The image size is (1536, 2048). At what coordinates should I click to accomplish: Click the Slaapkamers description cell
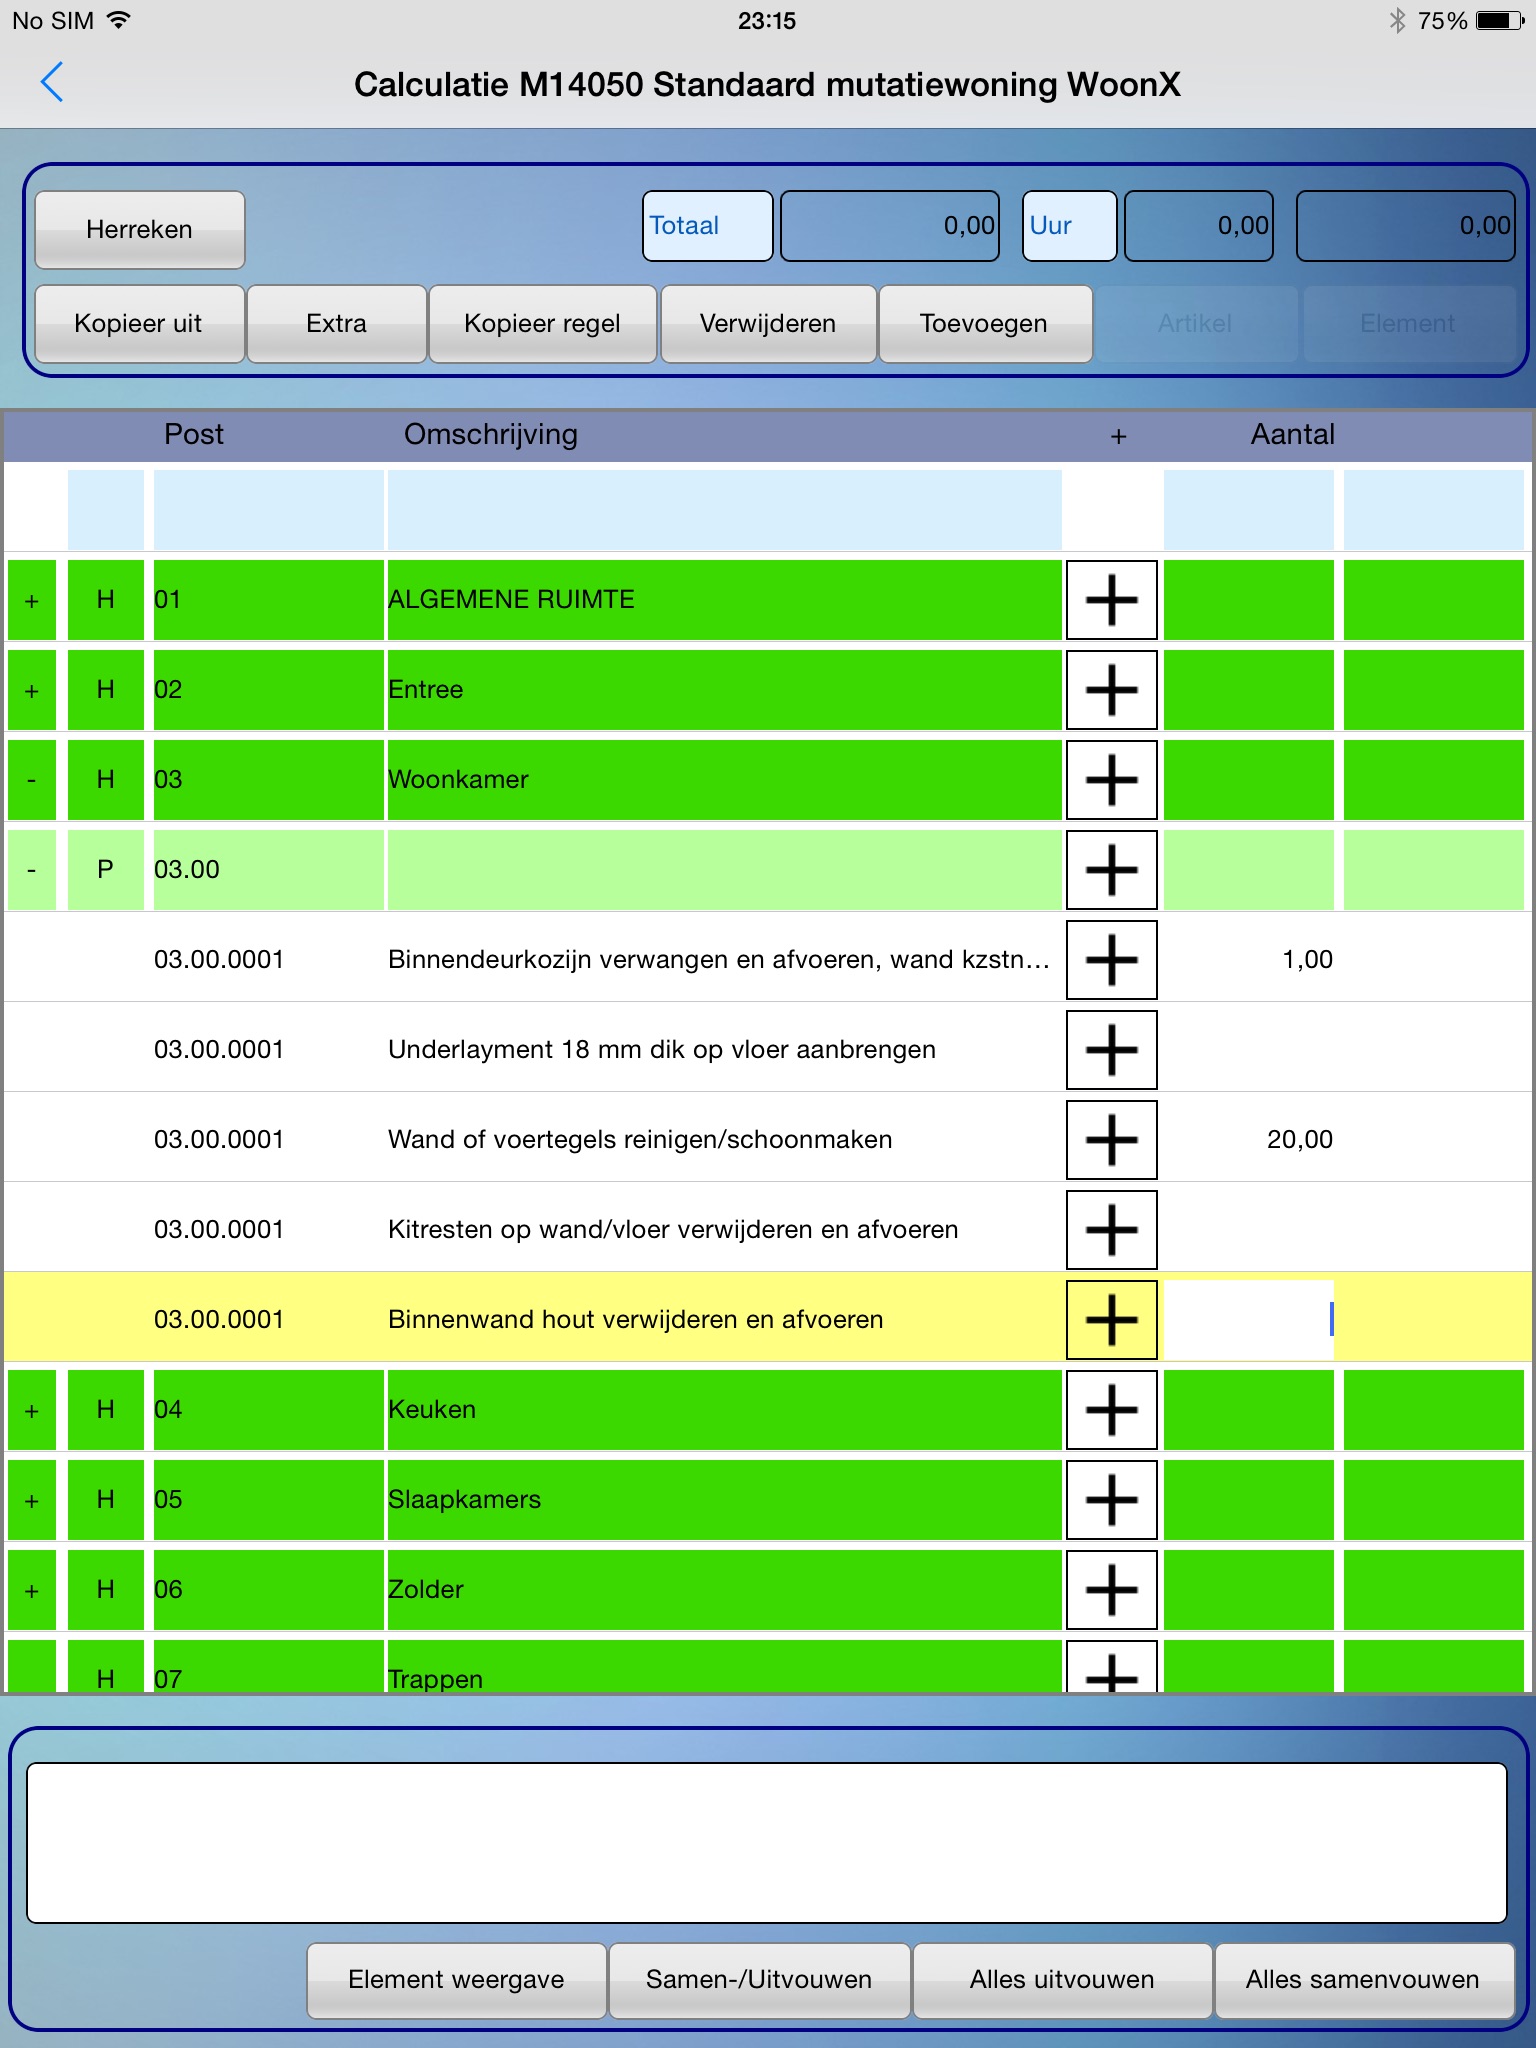(725, 1500)
